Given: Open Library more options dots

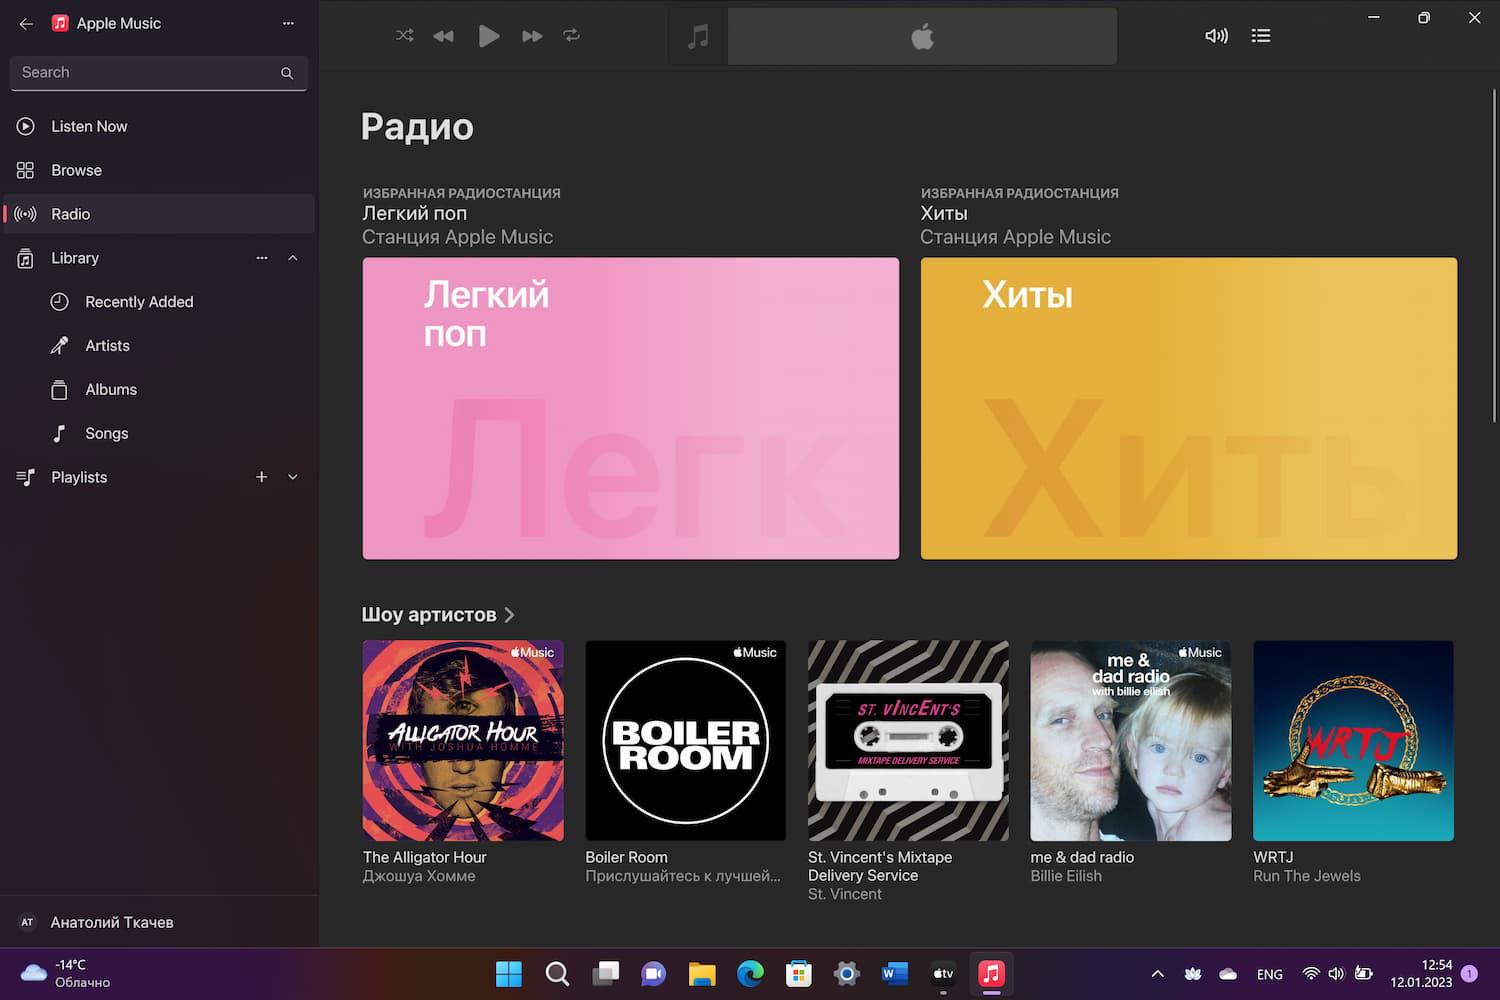Looking at the screenshot, I should [262, 258].
